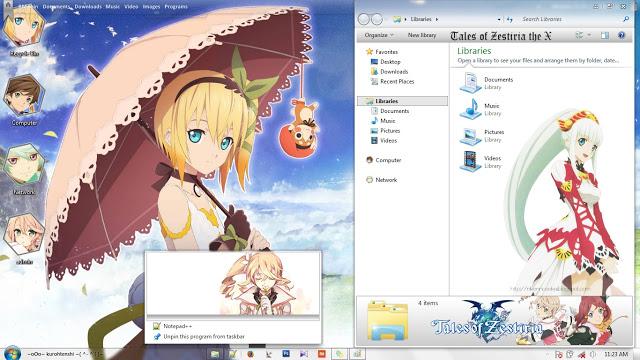The width and height of the screenshot is (640, 360).
Task: Open the Videos library icon
Action: (471, 161)
